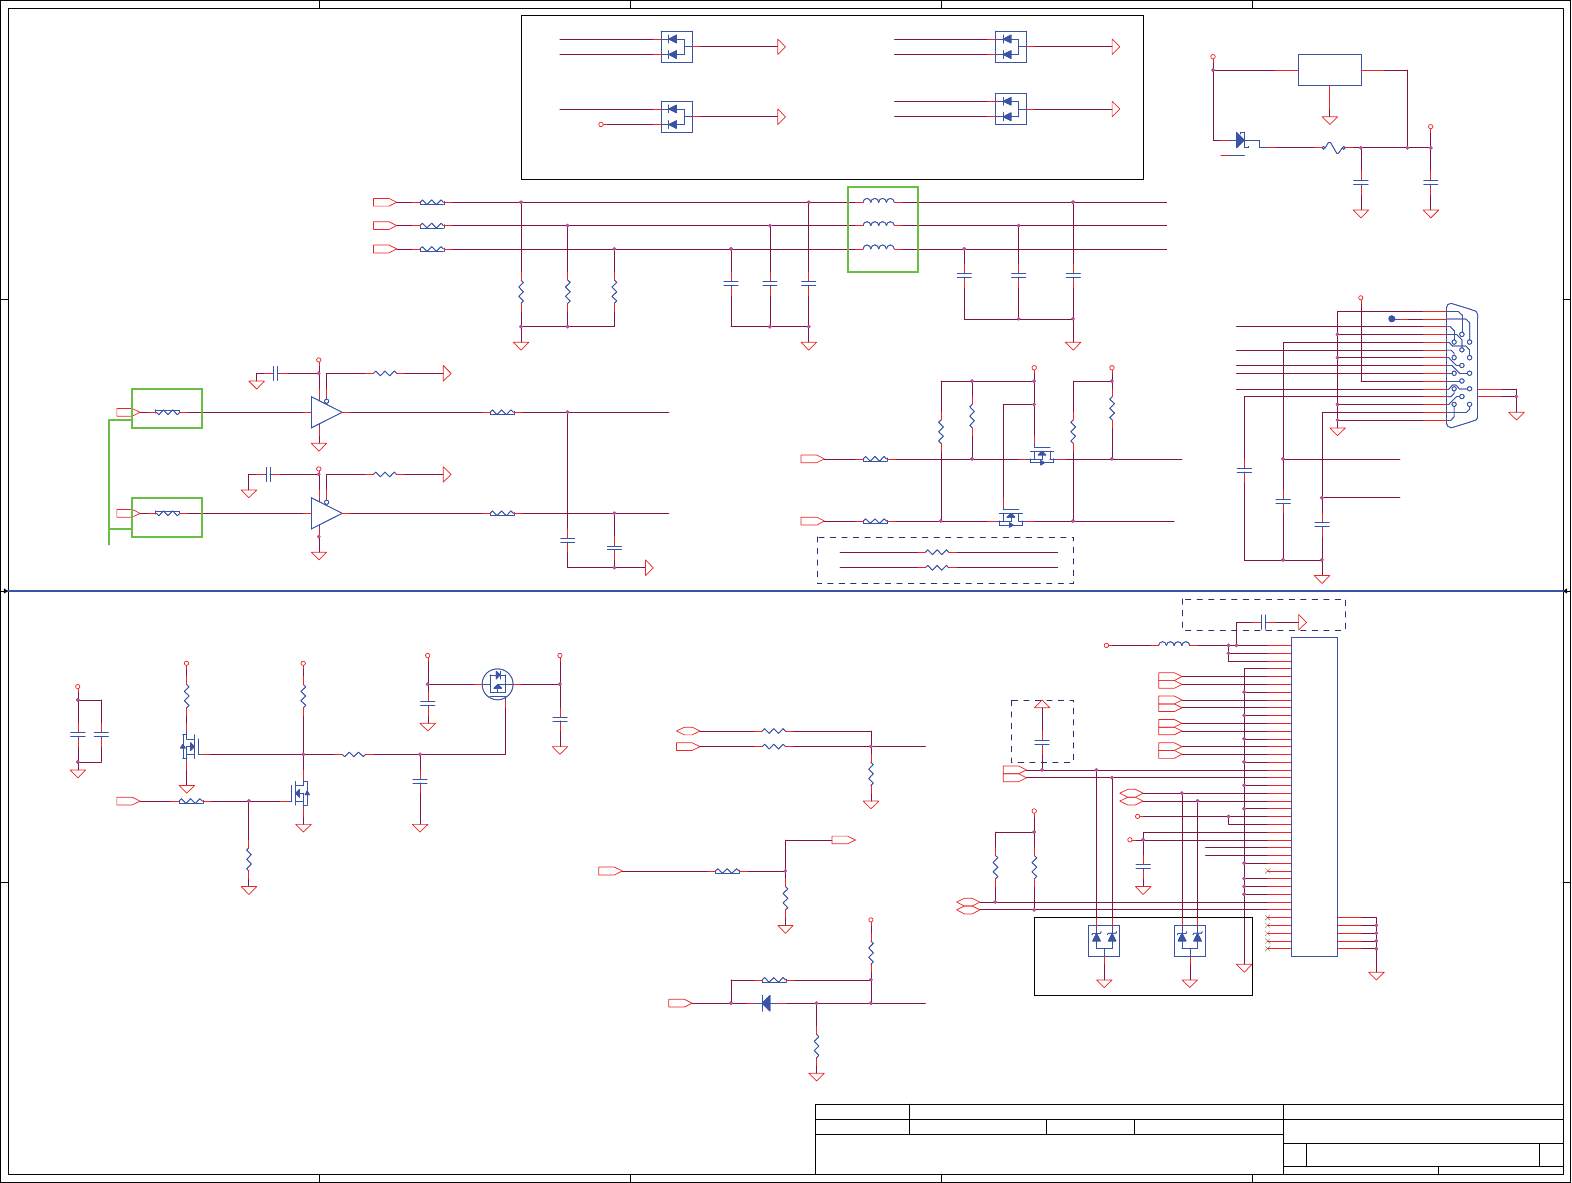Select the top port of the three RGB inputs
Screen dimensions: 1572x1183
point(384,202)
